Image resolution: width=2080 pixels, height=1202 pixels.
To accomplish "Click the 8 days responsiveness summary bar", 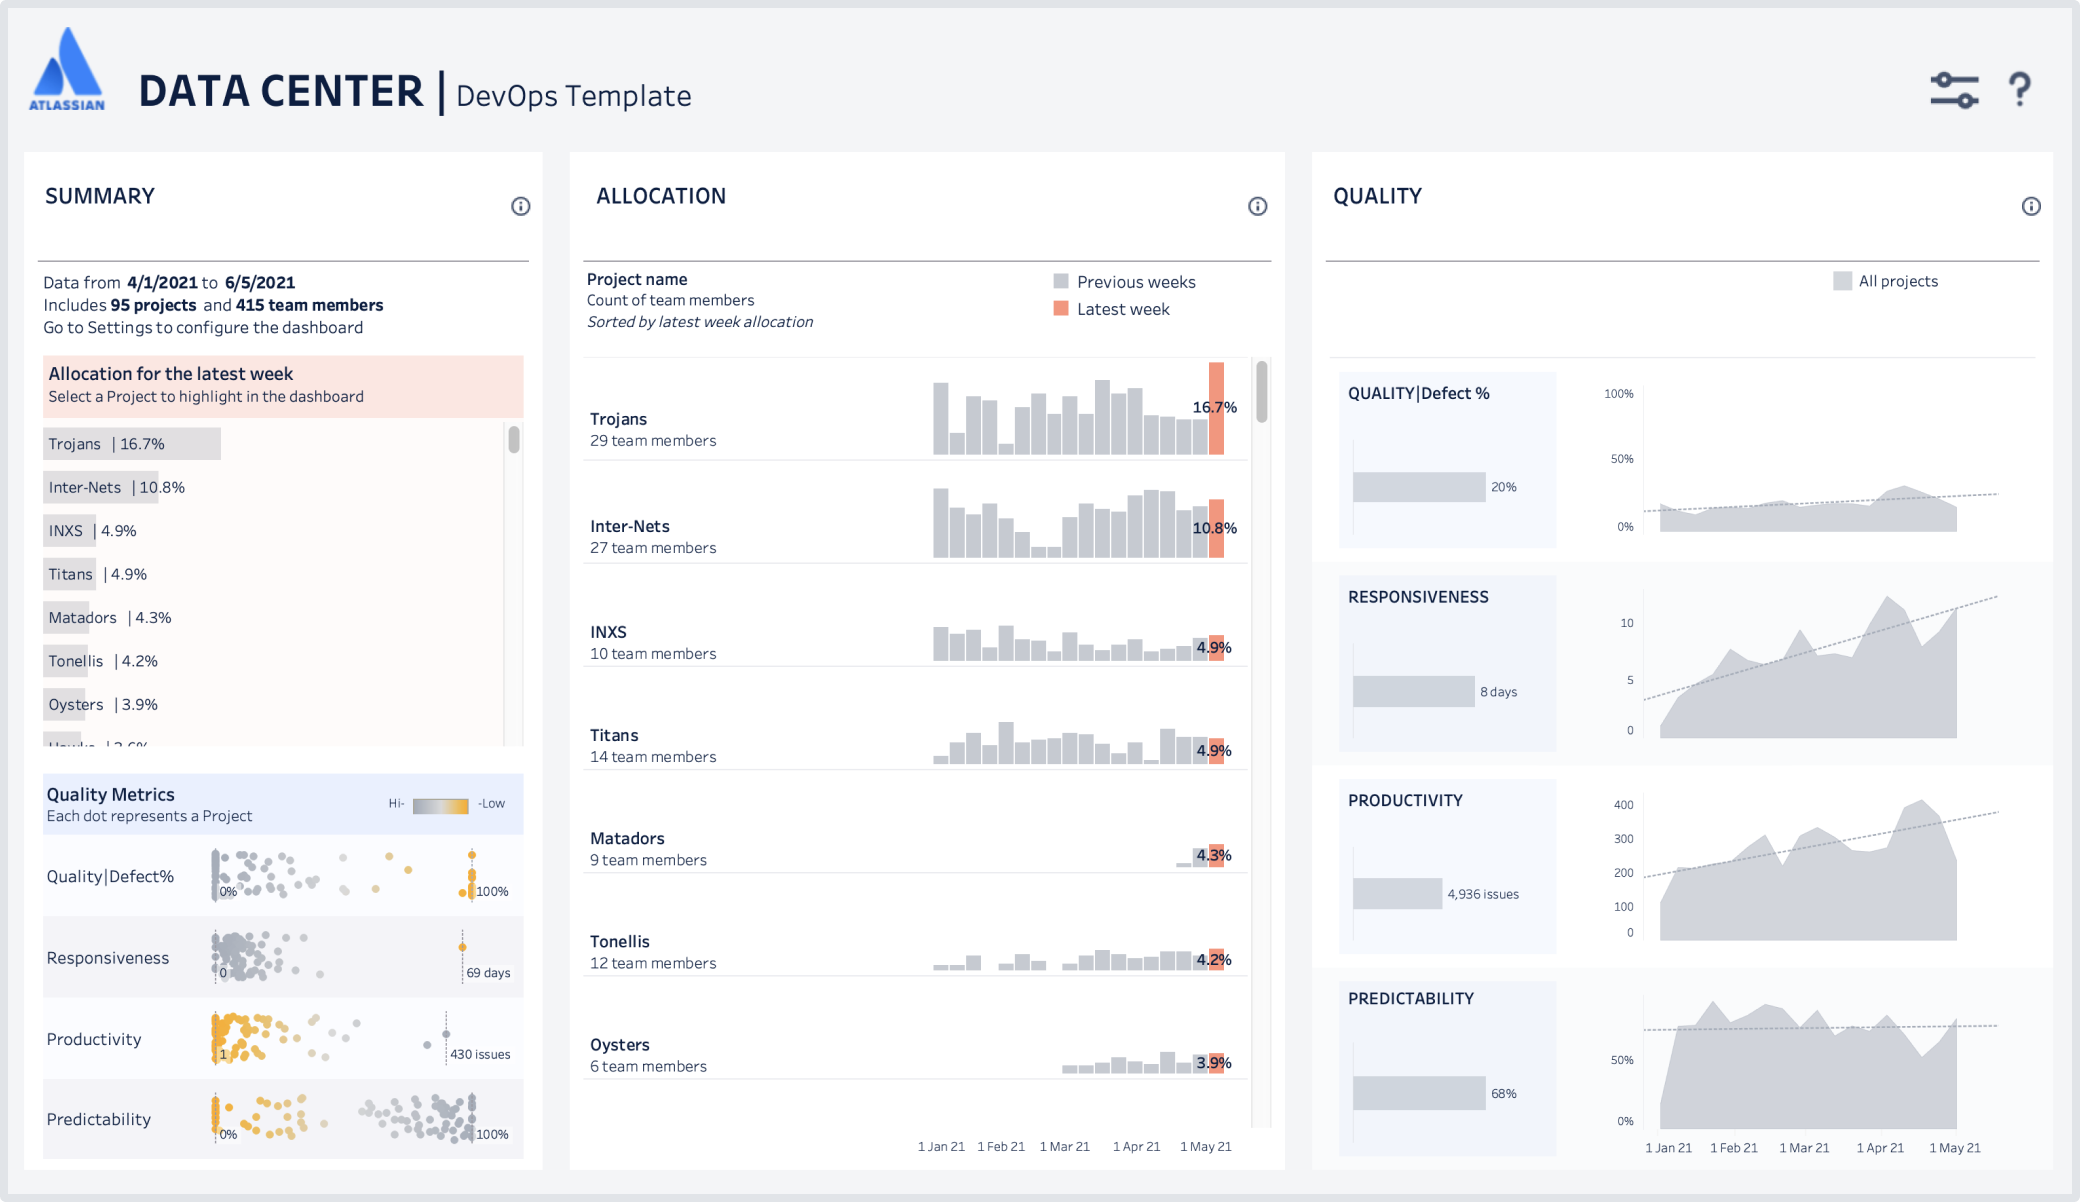I will tap(1414, 691).
